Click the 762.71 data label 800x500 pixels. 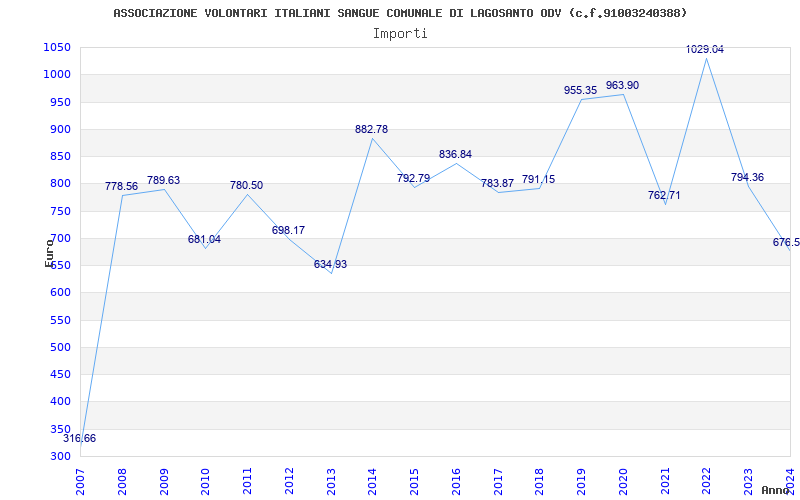(664, 195)
